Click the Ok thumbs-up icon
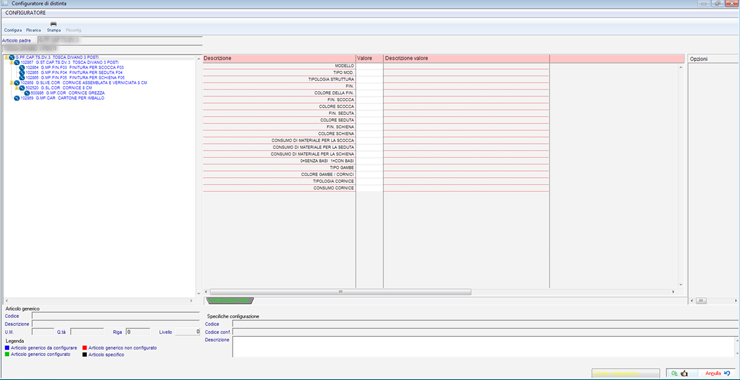The height and width of the screenshot is (380, 740). [684, 373]
